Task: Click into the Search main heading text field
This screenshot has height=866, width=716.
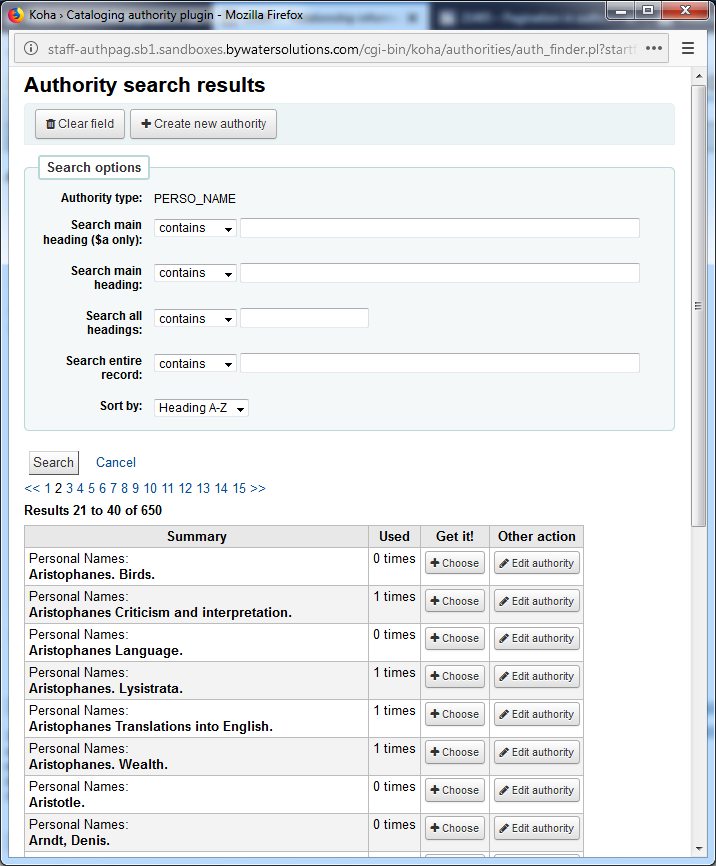Action: [439, 273]
